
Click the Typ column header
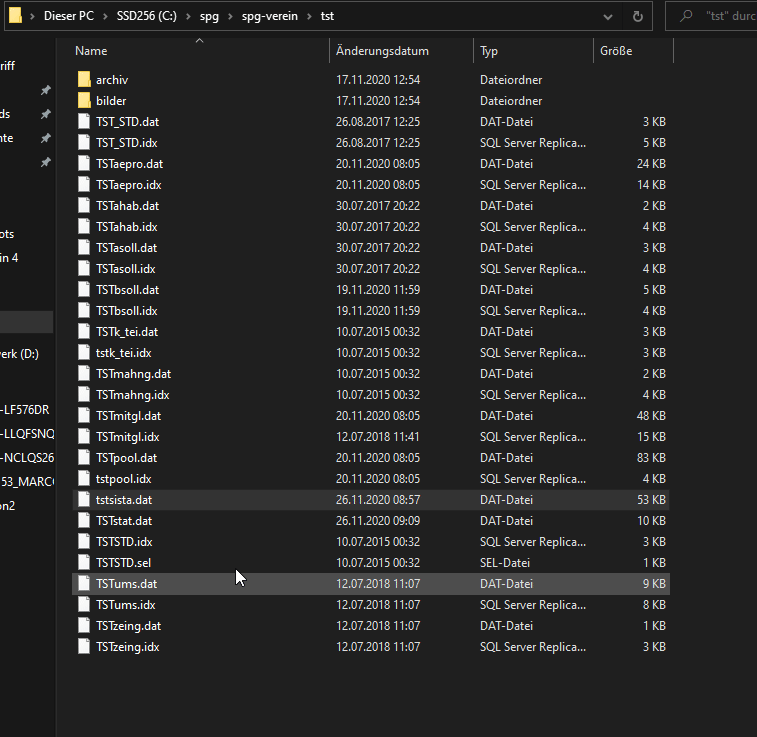[489, 51]
